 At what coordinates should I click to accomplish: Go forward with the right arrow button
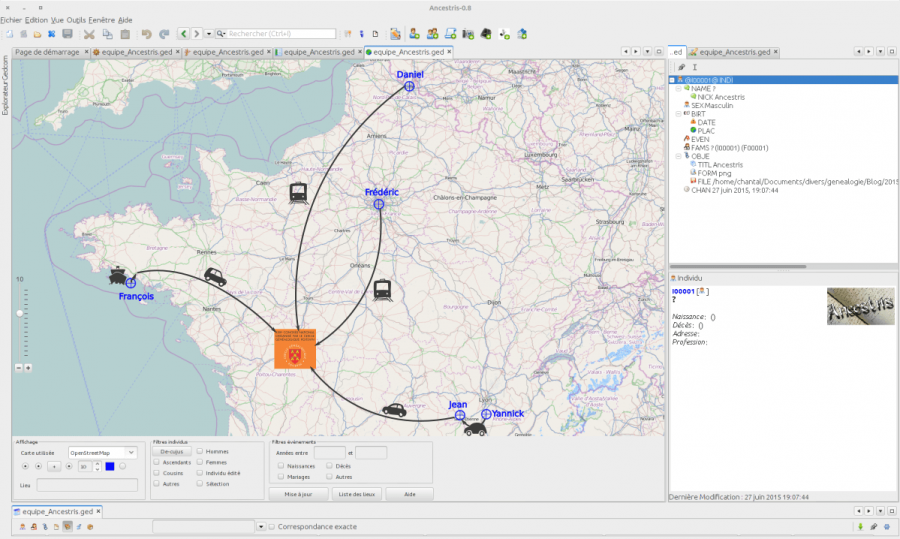click(x=197, y=34)
